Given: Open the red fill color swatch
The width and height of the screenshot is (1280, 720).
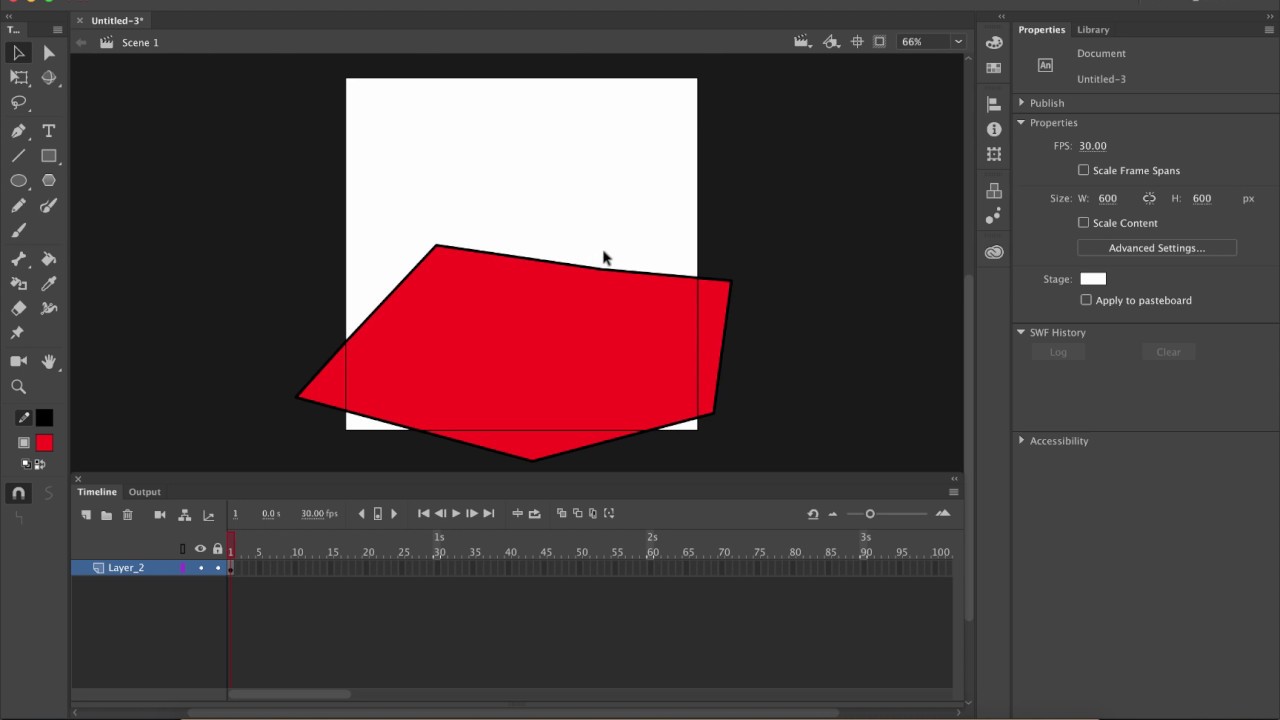Looking at the screenshot, I should tap(44, 443).
